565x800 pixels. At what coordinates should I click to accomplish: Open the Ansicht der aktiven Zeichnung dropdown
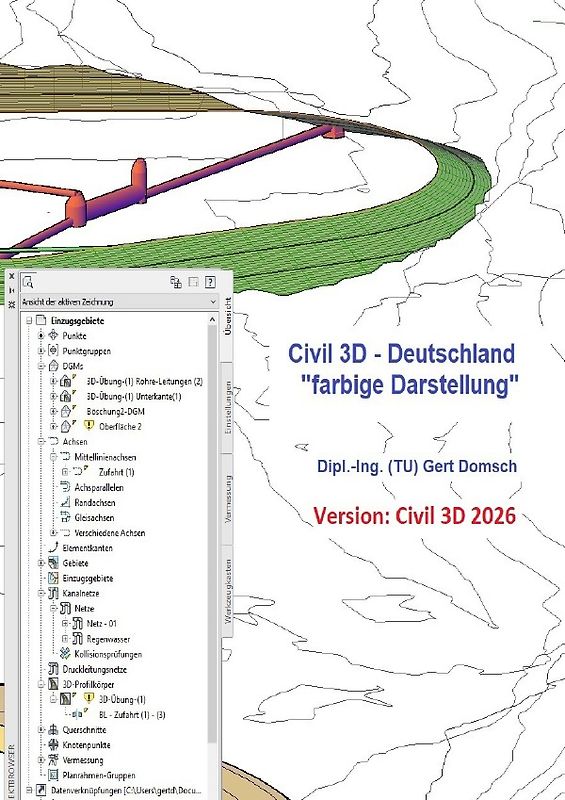point(119,302)
